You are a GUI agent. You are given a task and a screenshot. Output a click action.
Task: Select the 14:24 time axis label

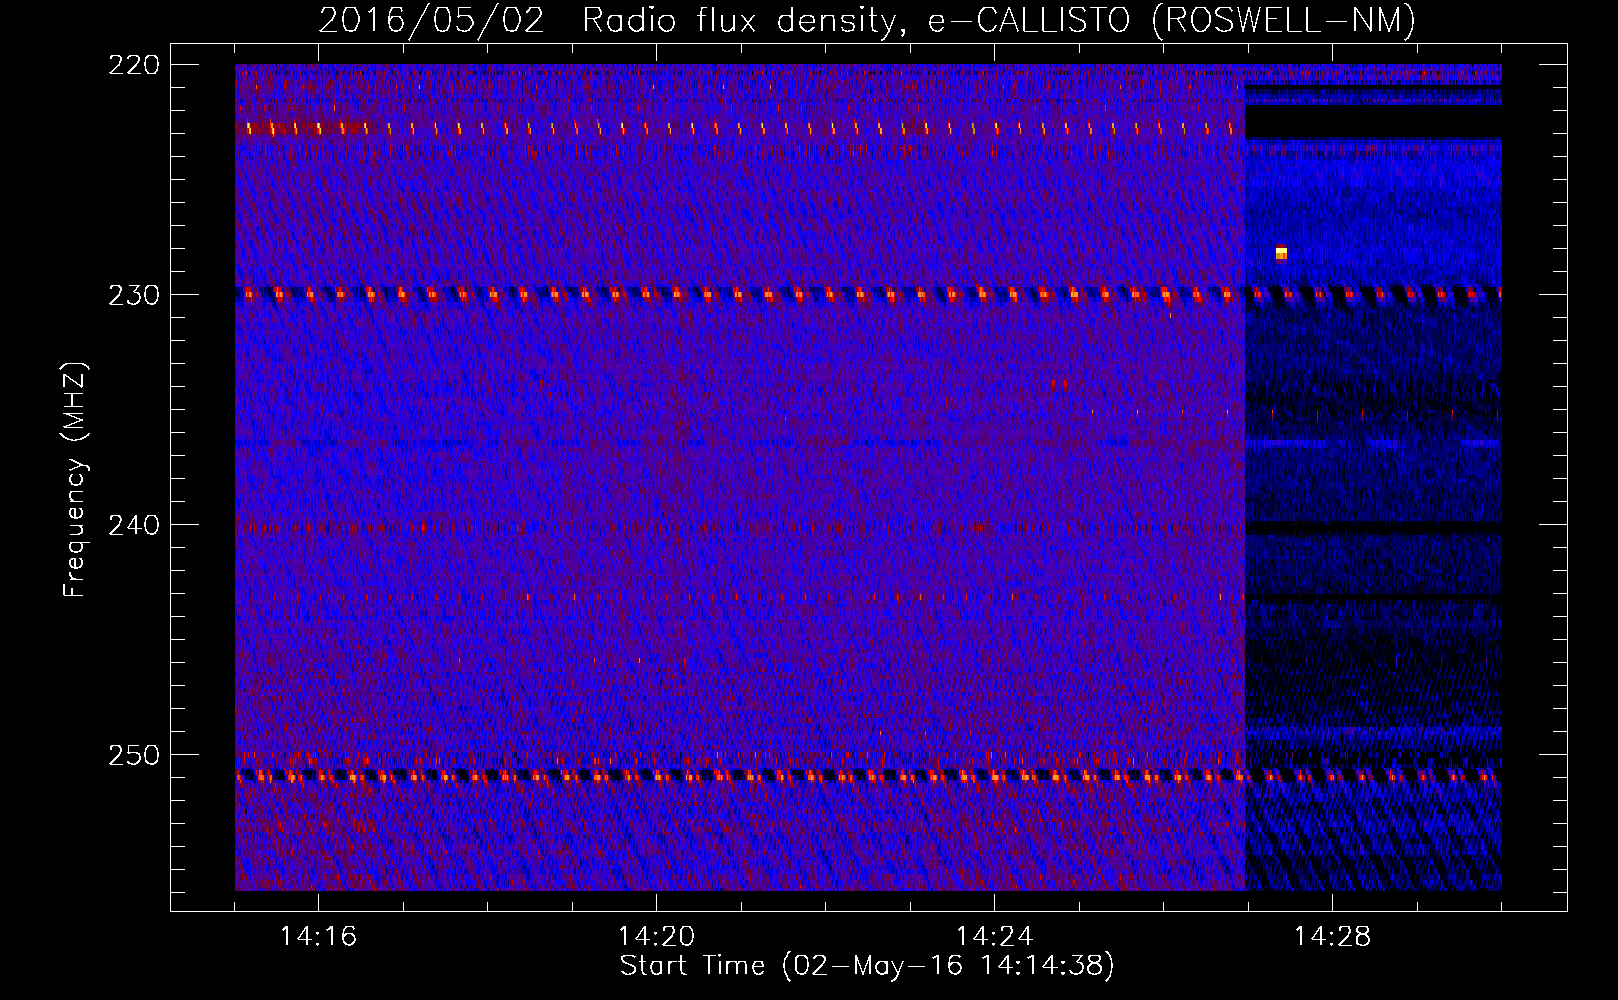[994, 936]
